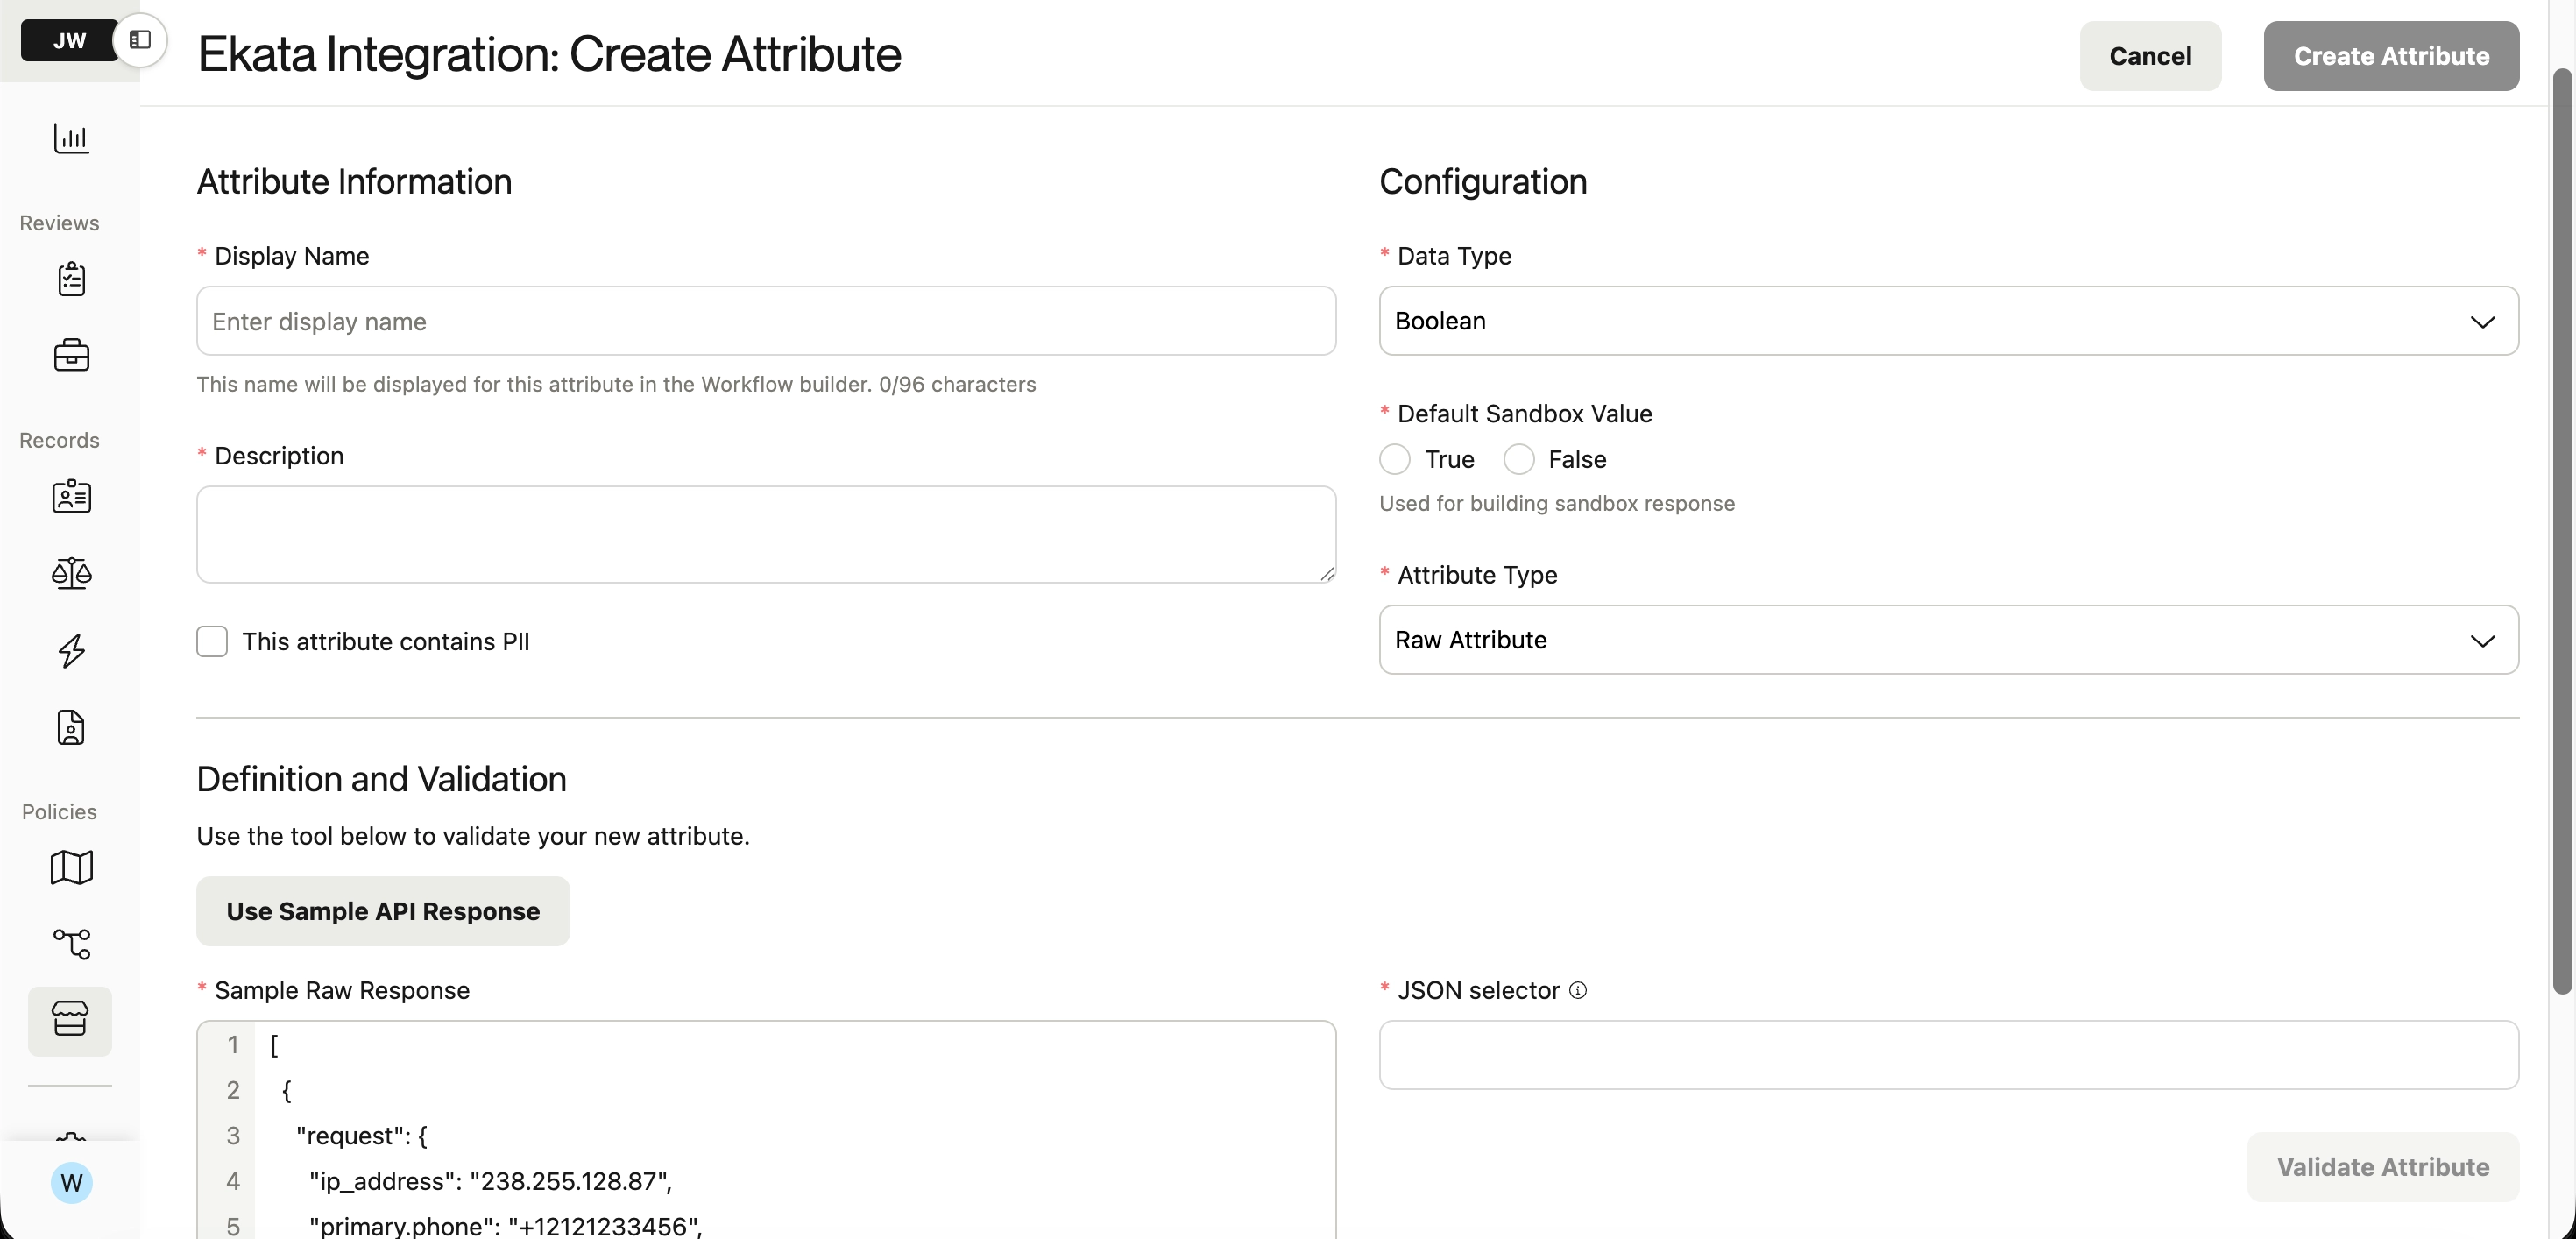Click into the Sample Raw Response editor
This screenshot has width=2576, height=1239.
pyautogui.click(x=766, y=1130)
